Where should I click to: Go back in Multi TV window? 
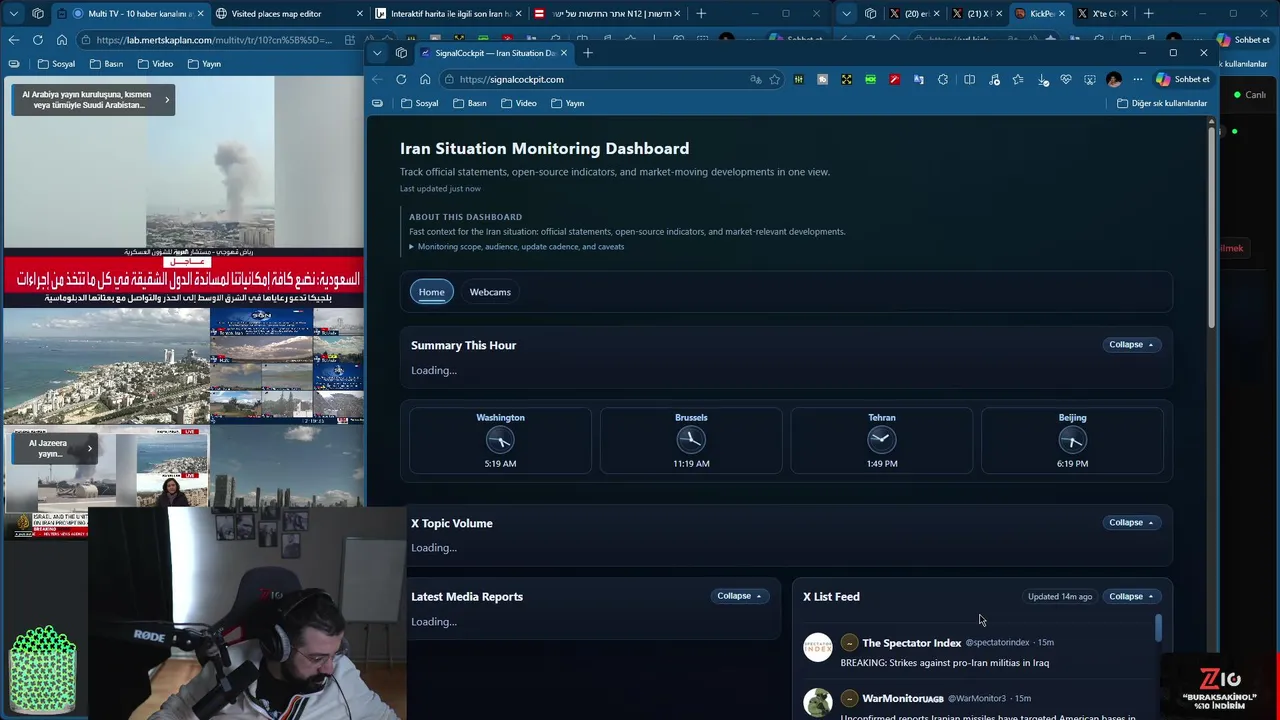click(14, 40)
